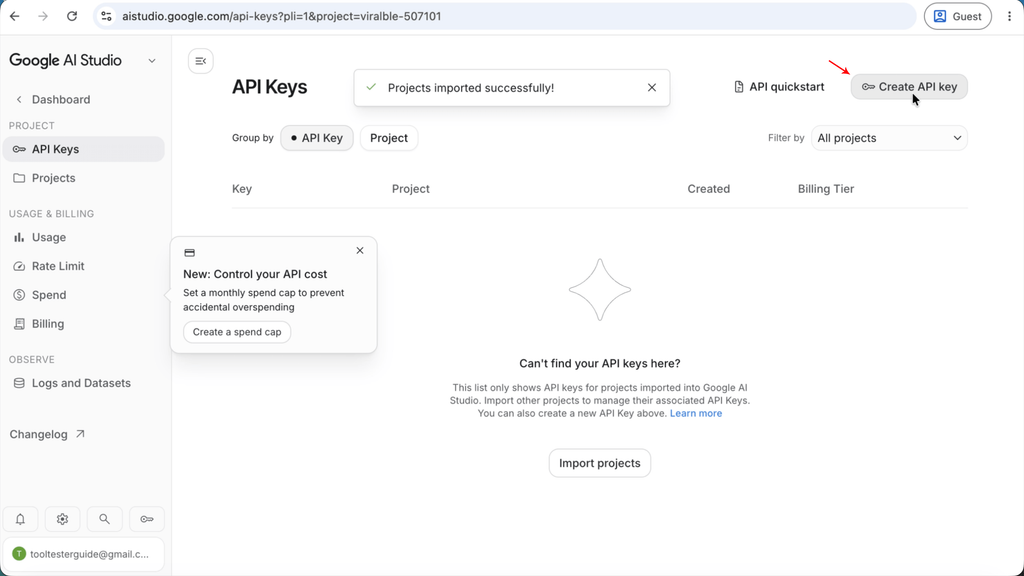This screenshot has height=576, width=1024.
Task: Close the Control your API cost popup
Action: coord(360,251)
